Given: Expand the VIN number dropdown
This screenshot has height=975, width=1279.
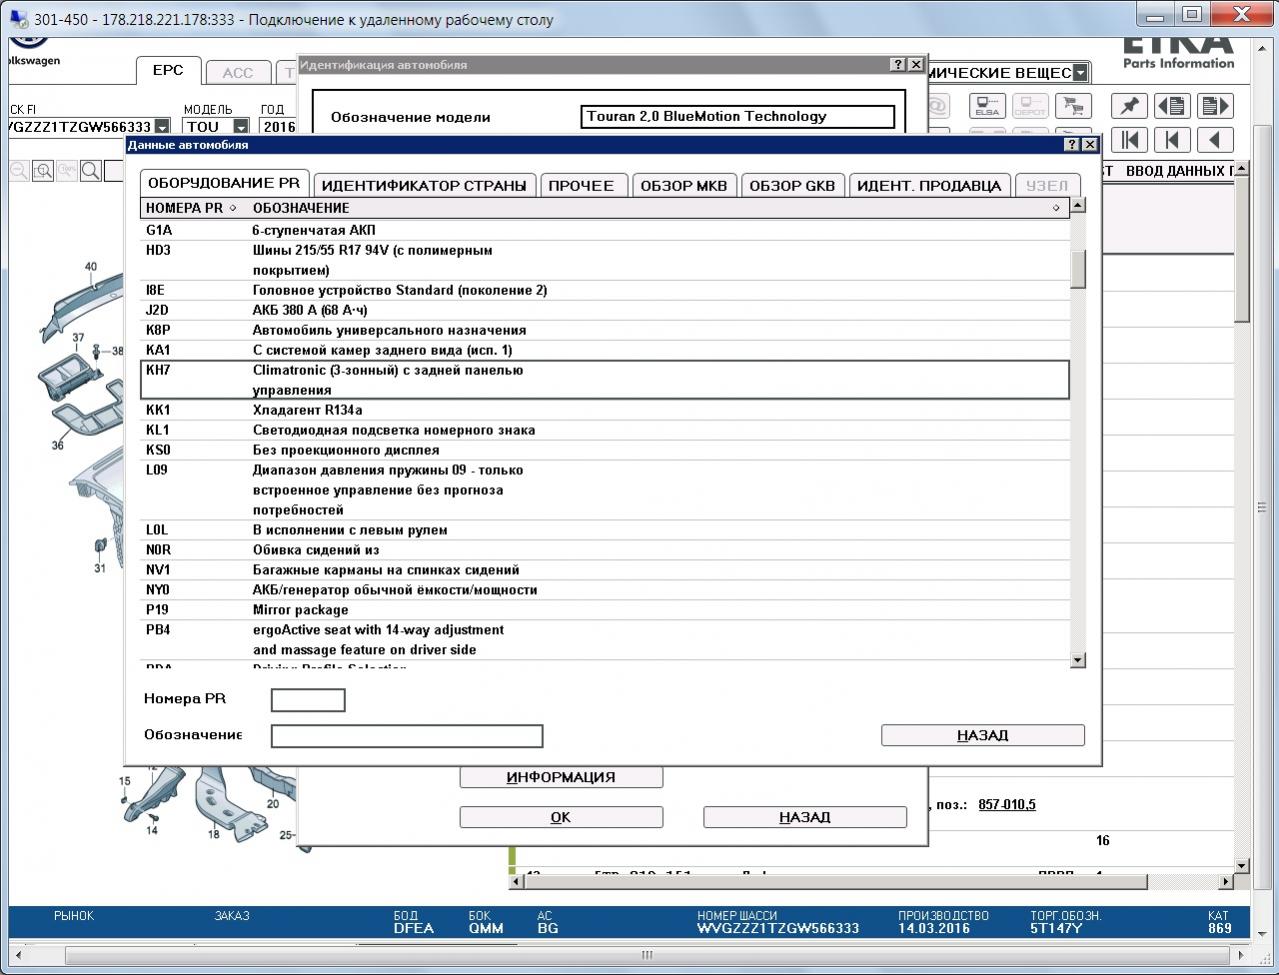Looking at the screenshot, I should coord(162,127).
